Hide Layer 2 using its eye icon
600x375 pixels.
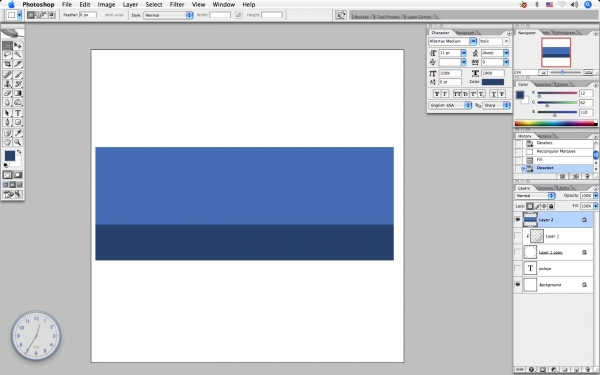(518, 220)
